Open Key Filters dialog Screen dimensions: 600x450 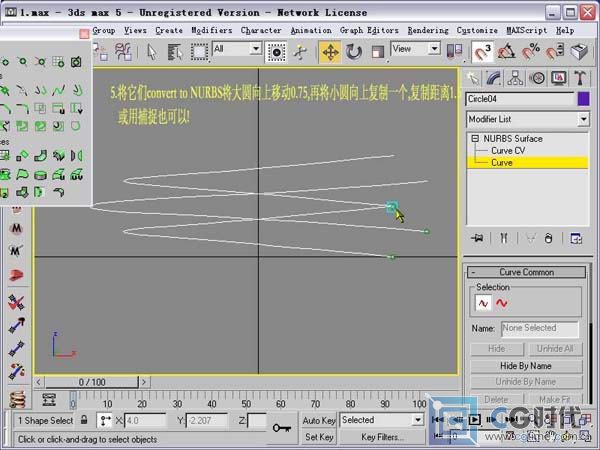382,437
